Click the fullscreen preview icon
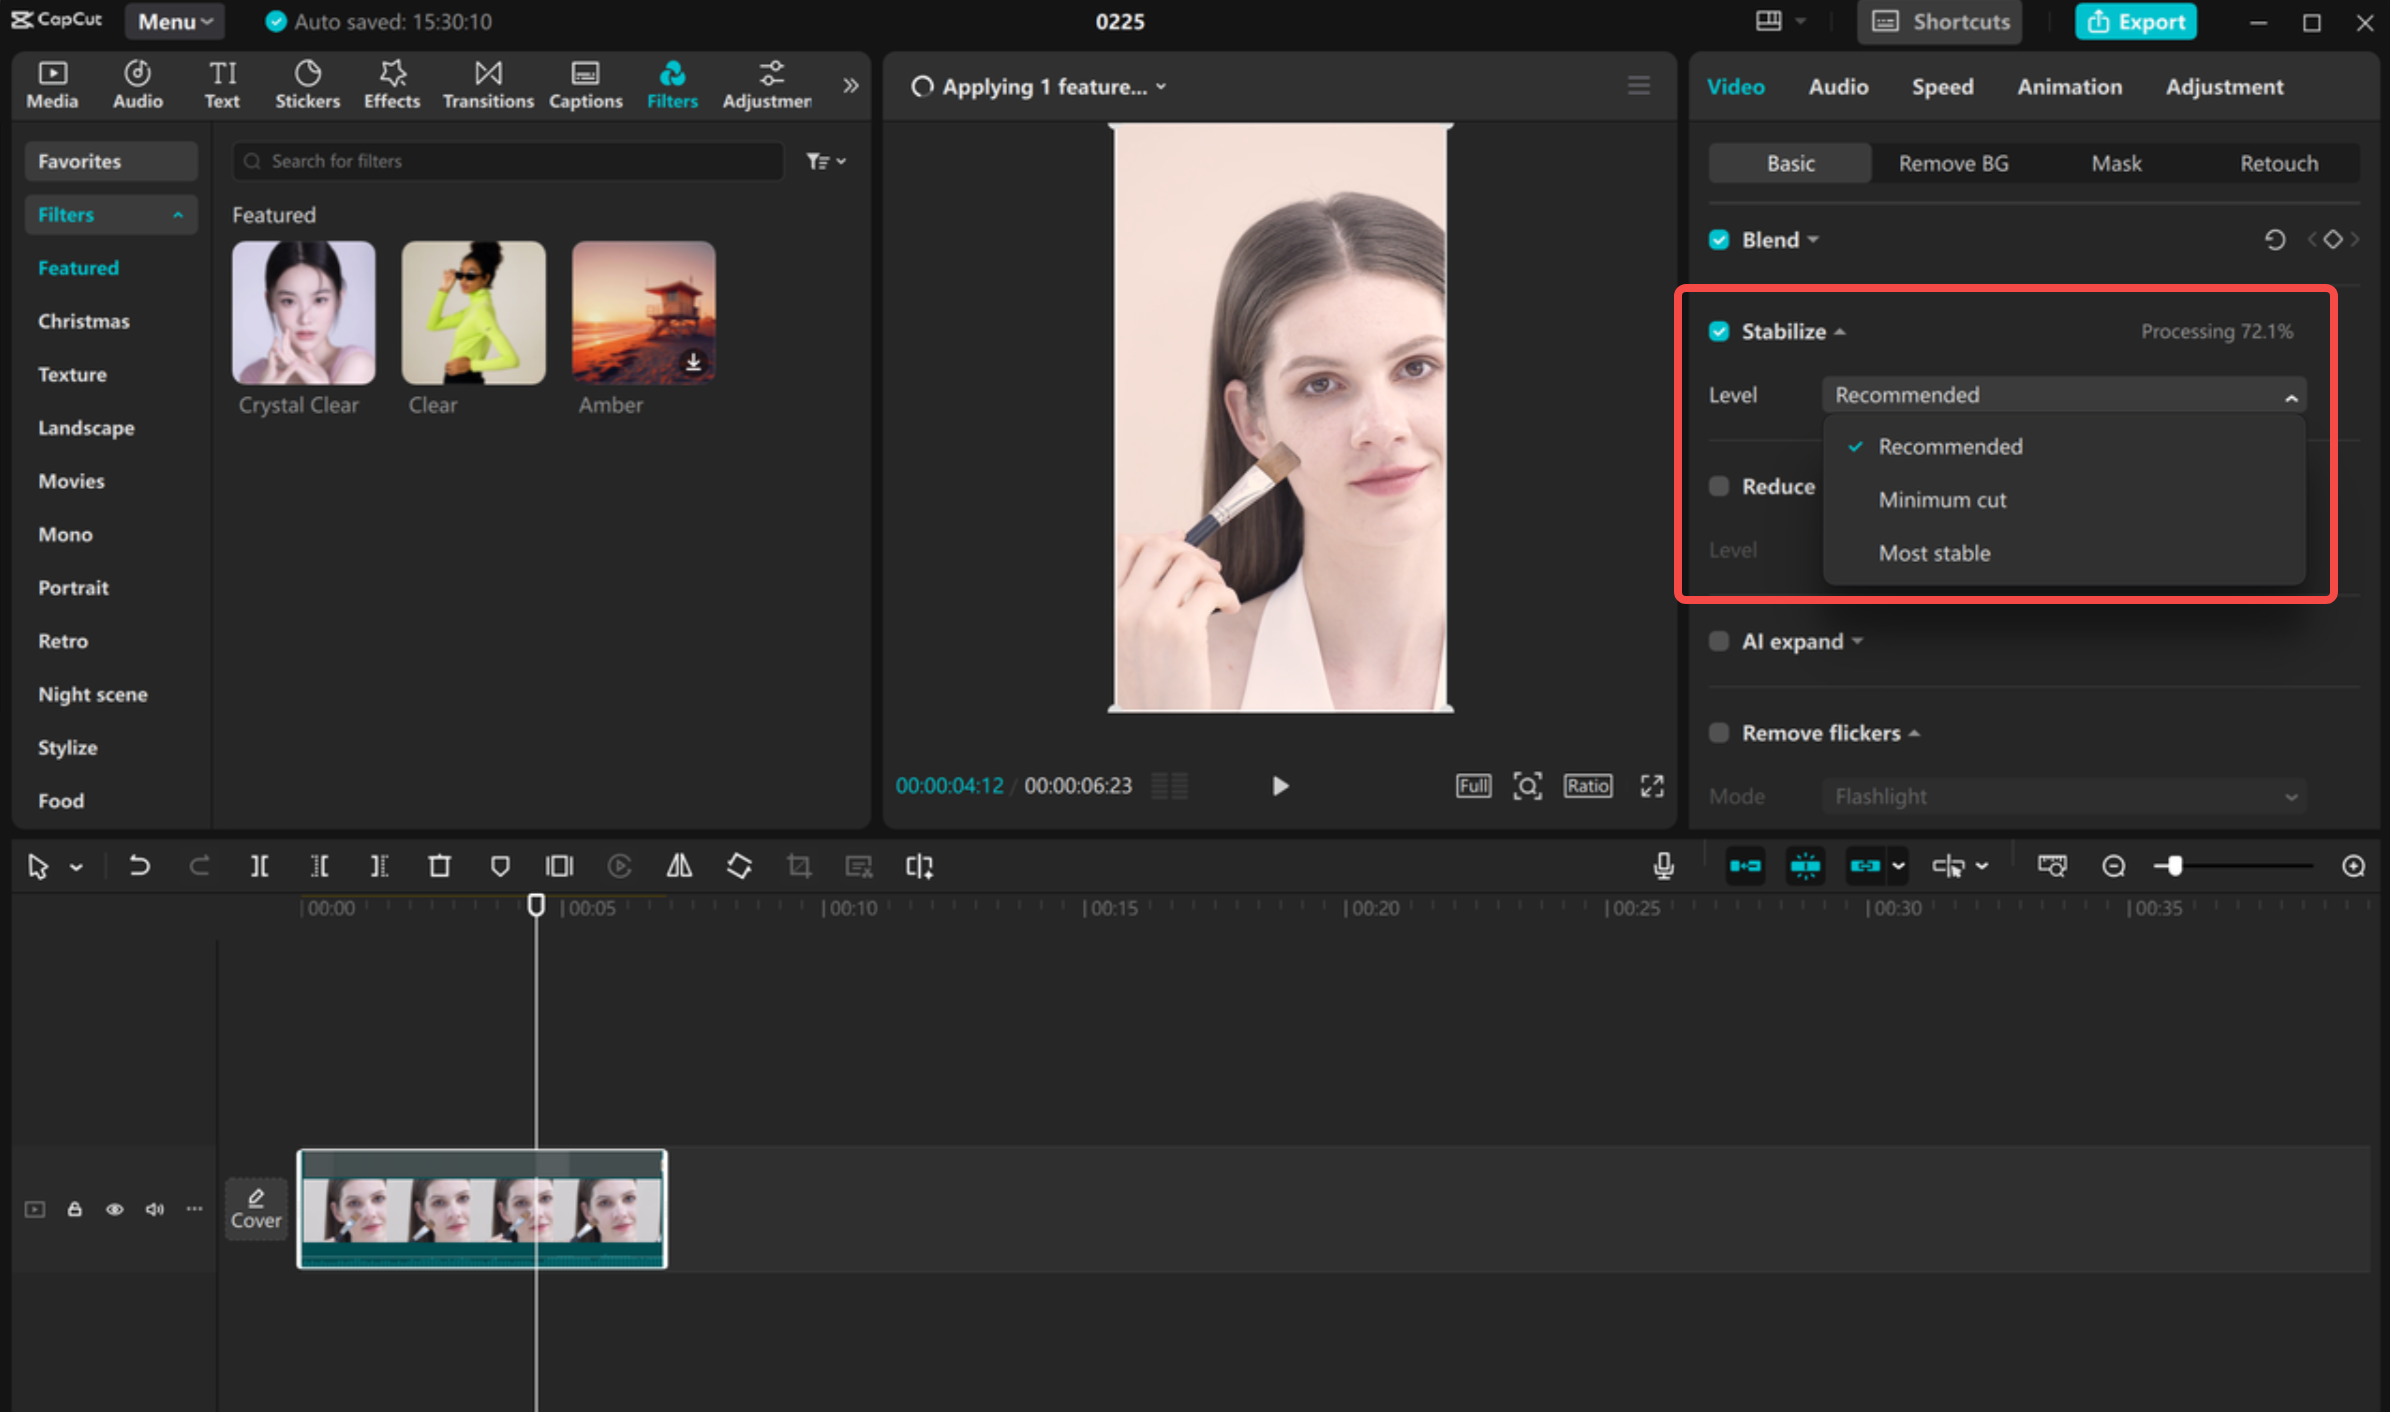 coord(1652,786)
